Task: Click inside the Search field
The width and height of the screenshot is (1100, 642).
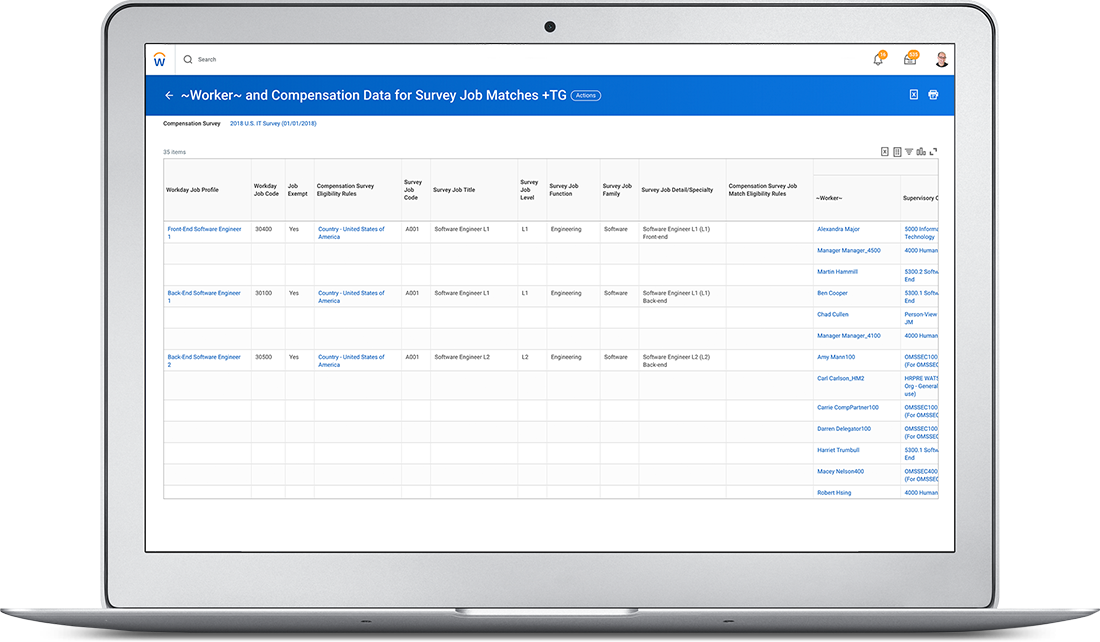Action: pos(250,59)
